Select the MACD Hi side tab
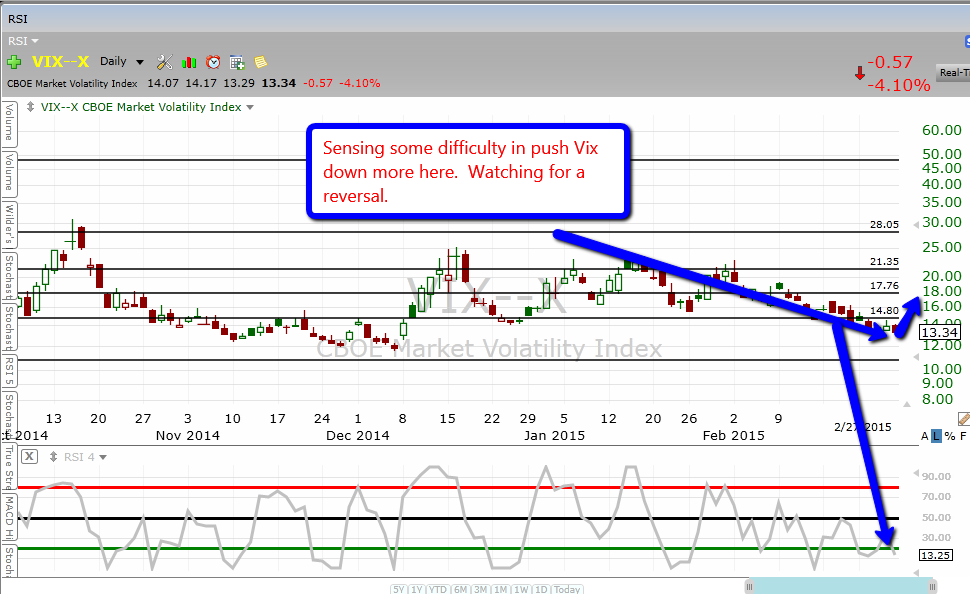Image resolution: width=970 pixels, height=594 pixels. pyautogui.click(x=9, y=519)
